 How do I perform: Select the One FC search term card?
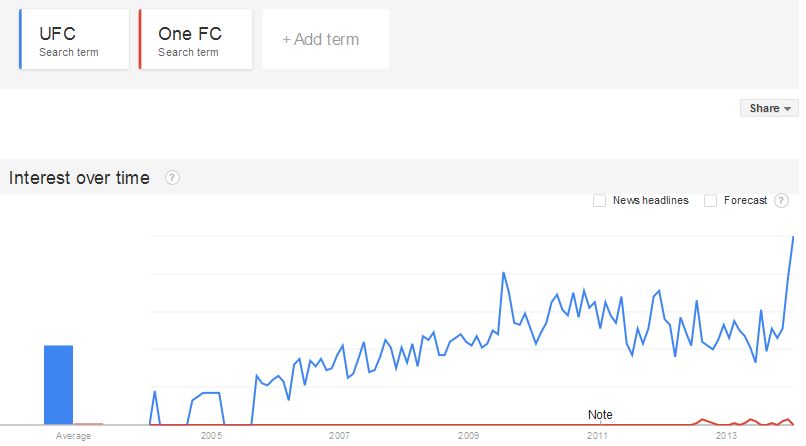195,40
